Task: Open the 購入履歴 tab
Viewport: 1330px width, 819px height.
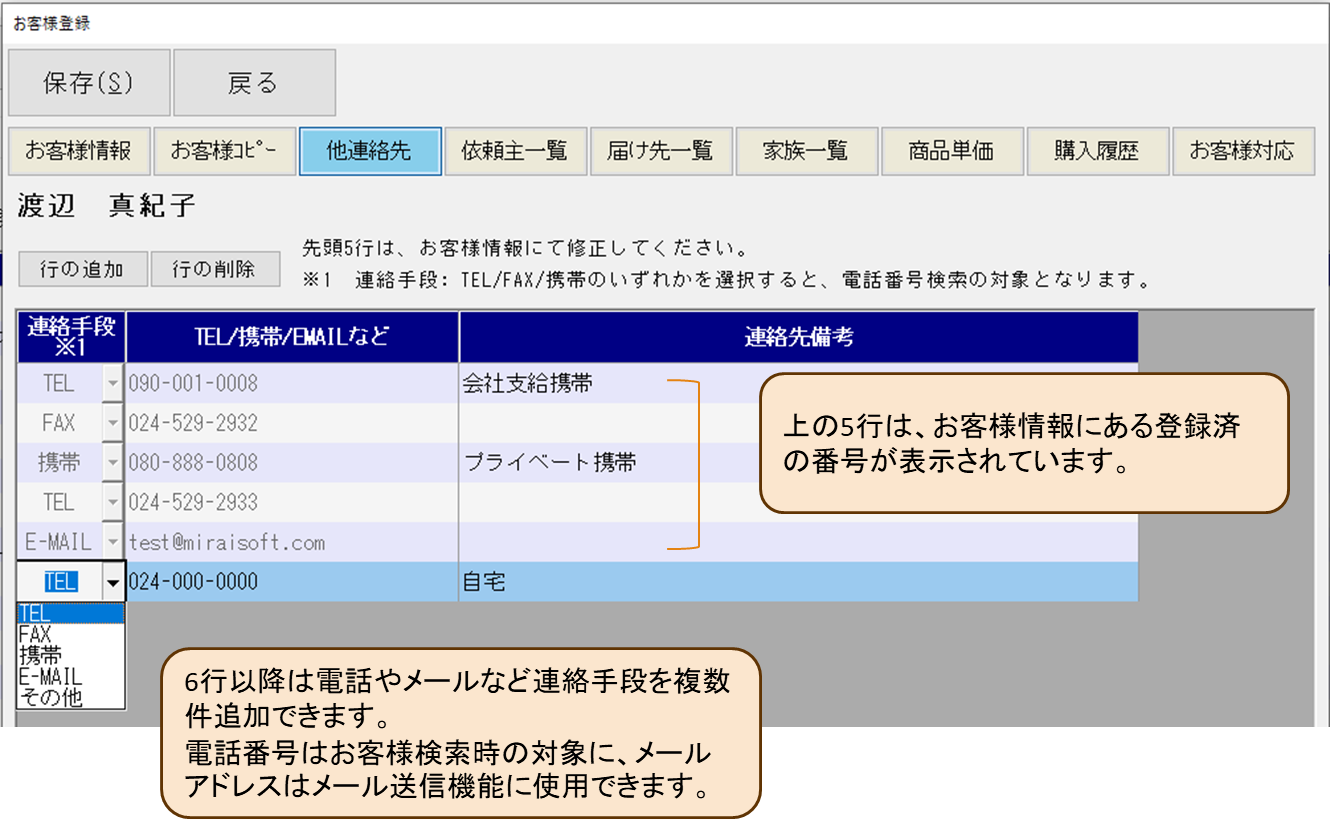Action: 1096,151
